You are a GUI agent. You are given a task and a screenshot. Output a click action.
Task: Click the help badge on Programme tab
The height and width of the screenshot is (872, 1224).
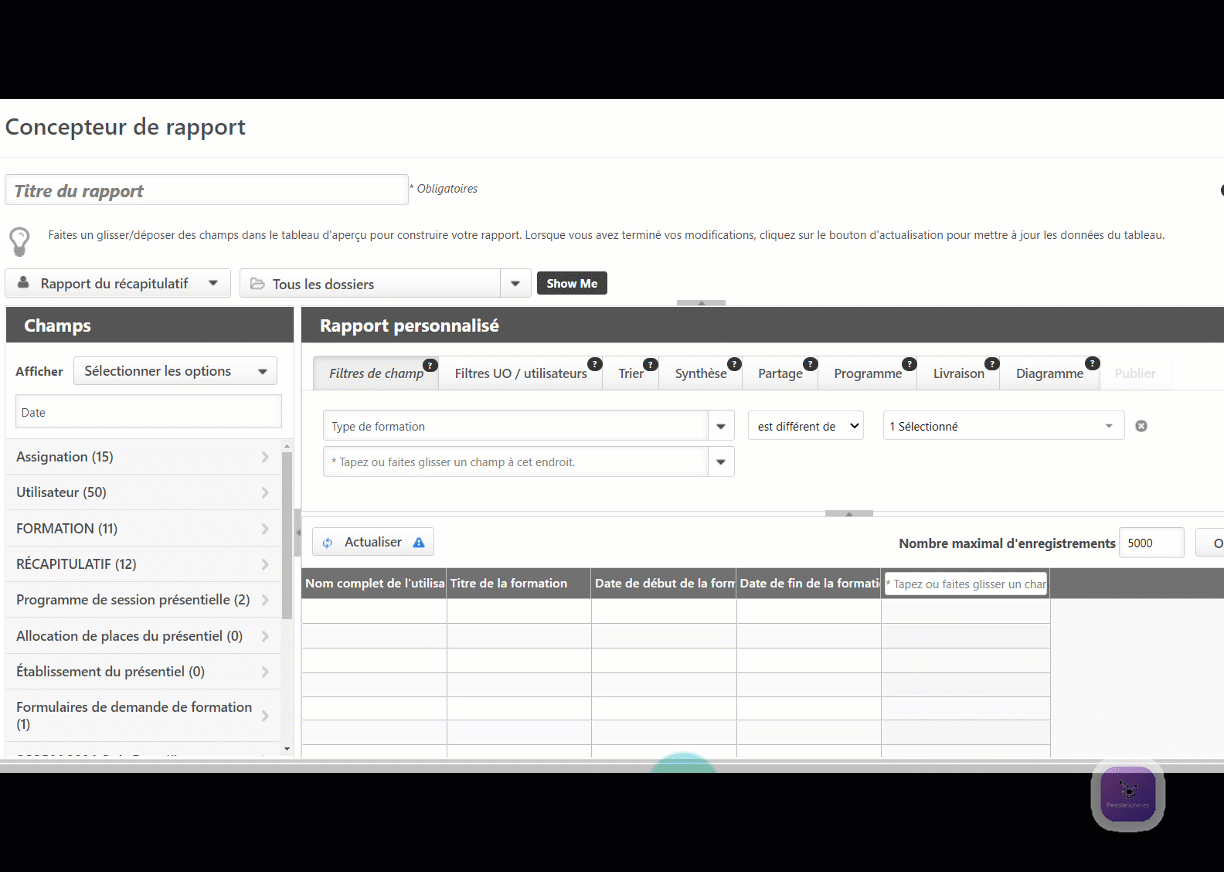[x=909, y=365]
